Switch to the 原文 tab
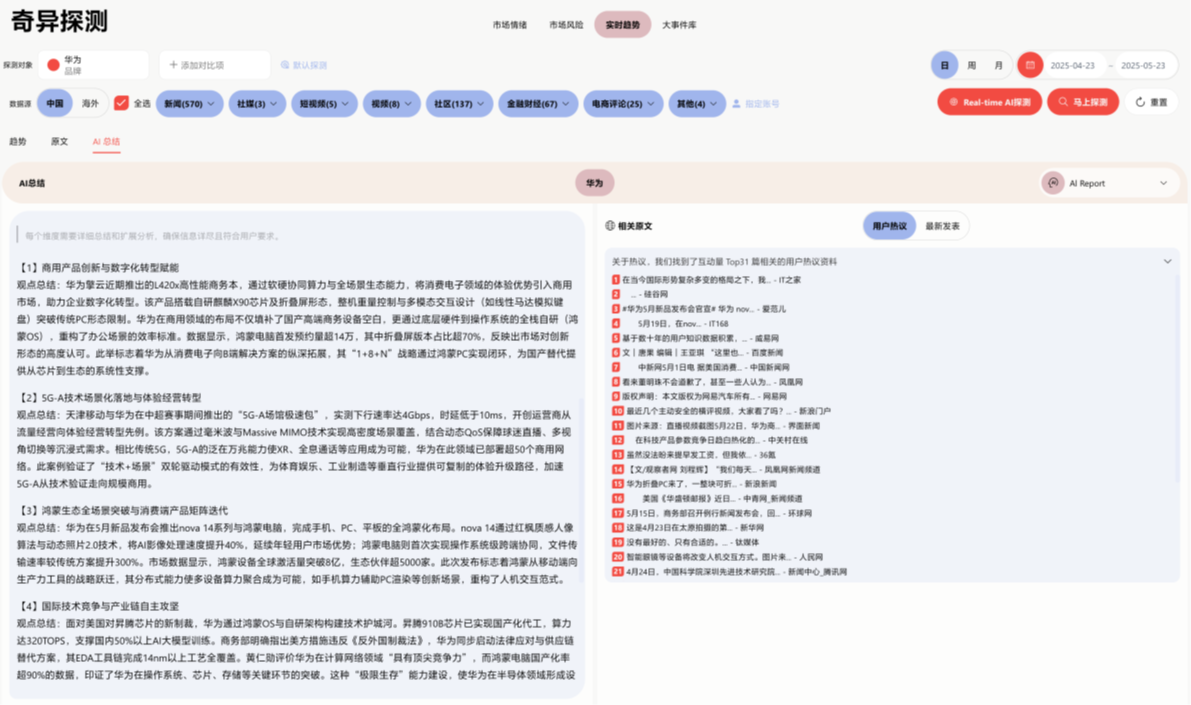 click(x=60, y=142)
